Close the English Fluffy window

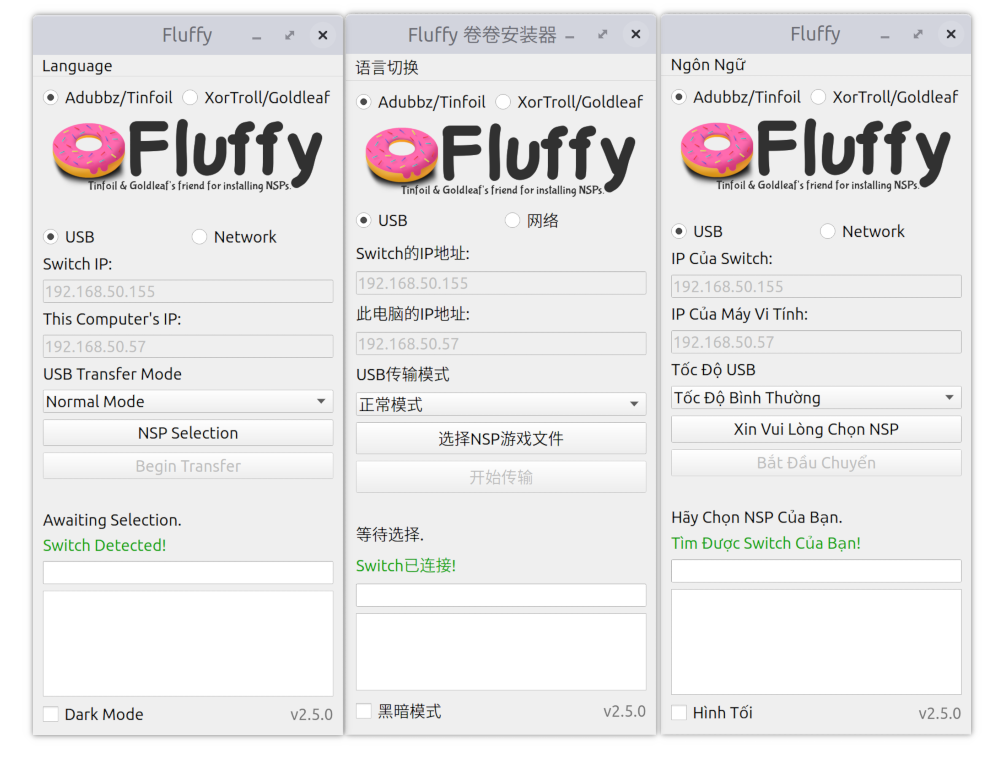(323, 35)
